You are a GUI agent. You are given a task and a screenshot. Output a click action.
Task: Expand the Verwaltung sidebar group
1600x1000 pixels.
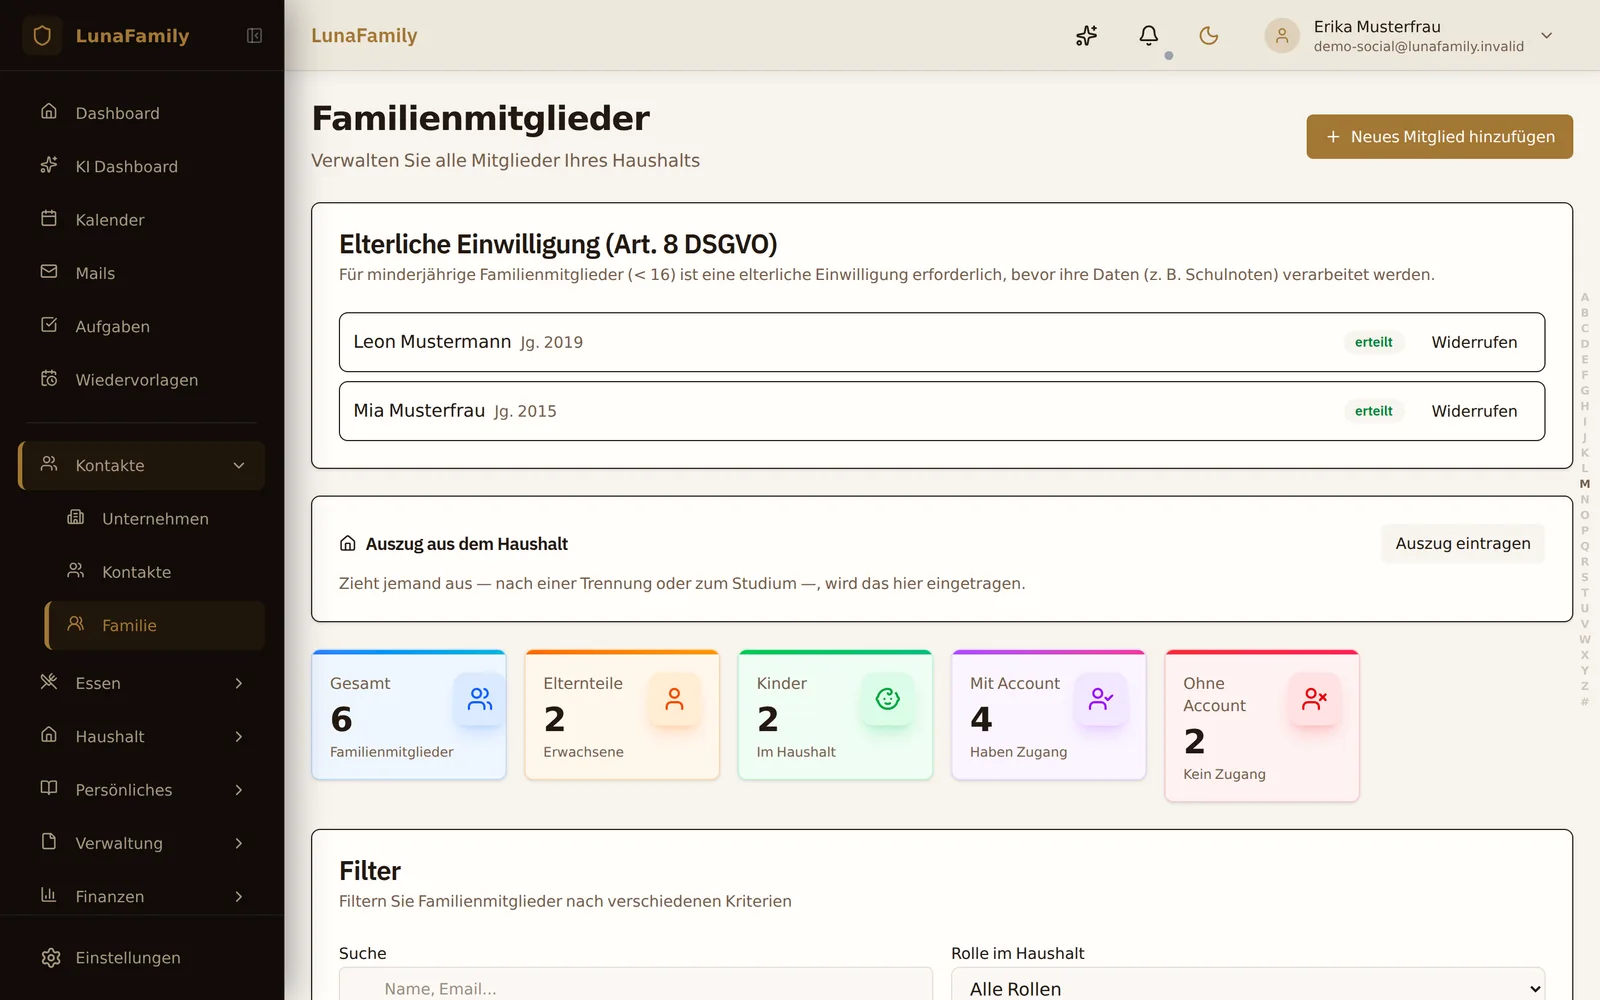142,843
